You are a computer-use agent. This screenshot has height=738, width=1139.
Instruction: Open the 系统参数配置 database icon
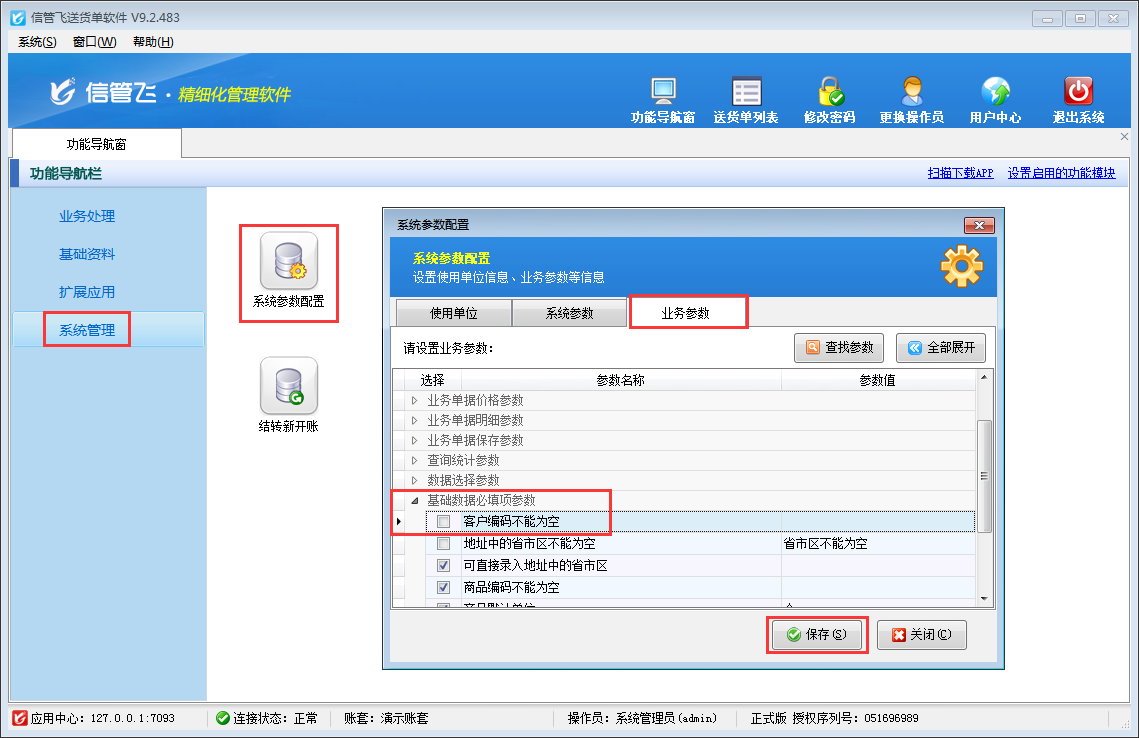(x=289, y=261)
